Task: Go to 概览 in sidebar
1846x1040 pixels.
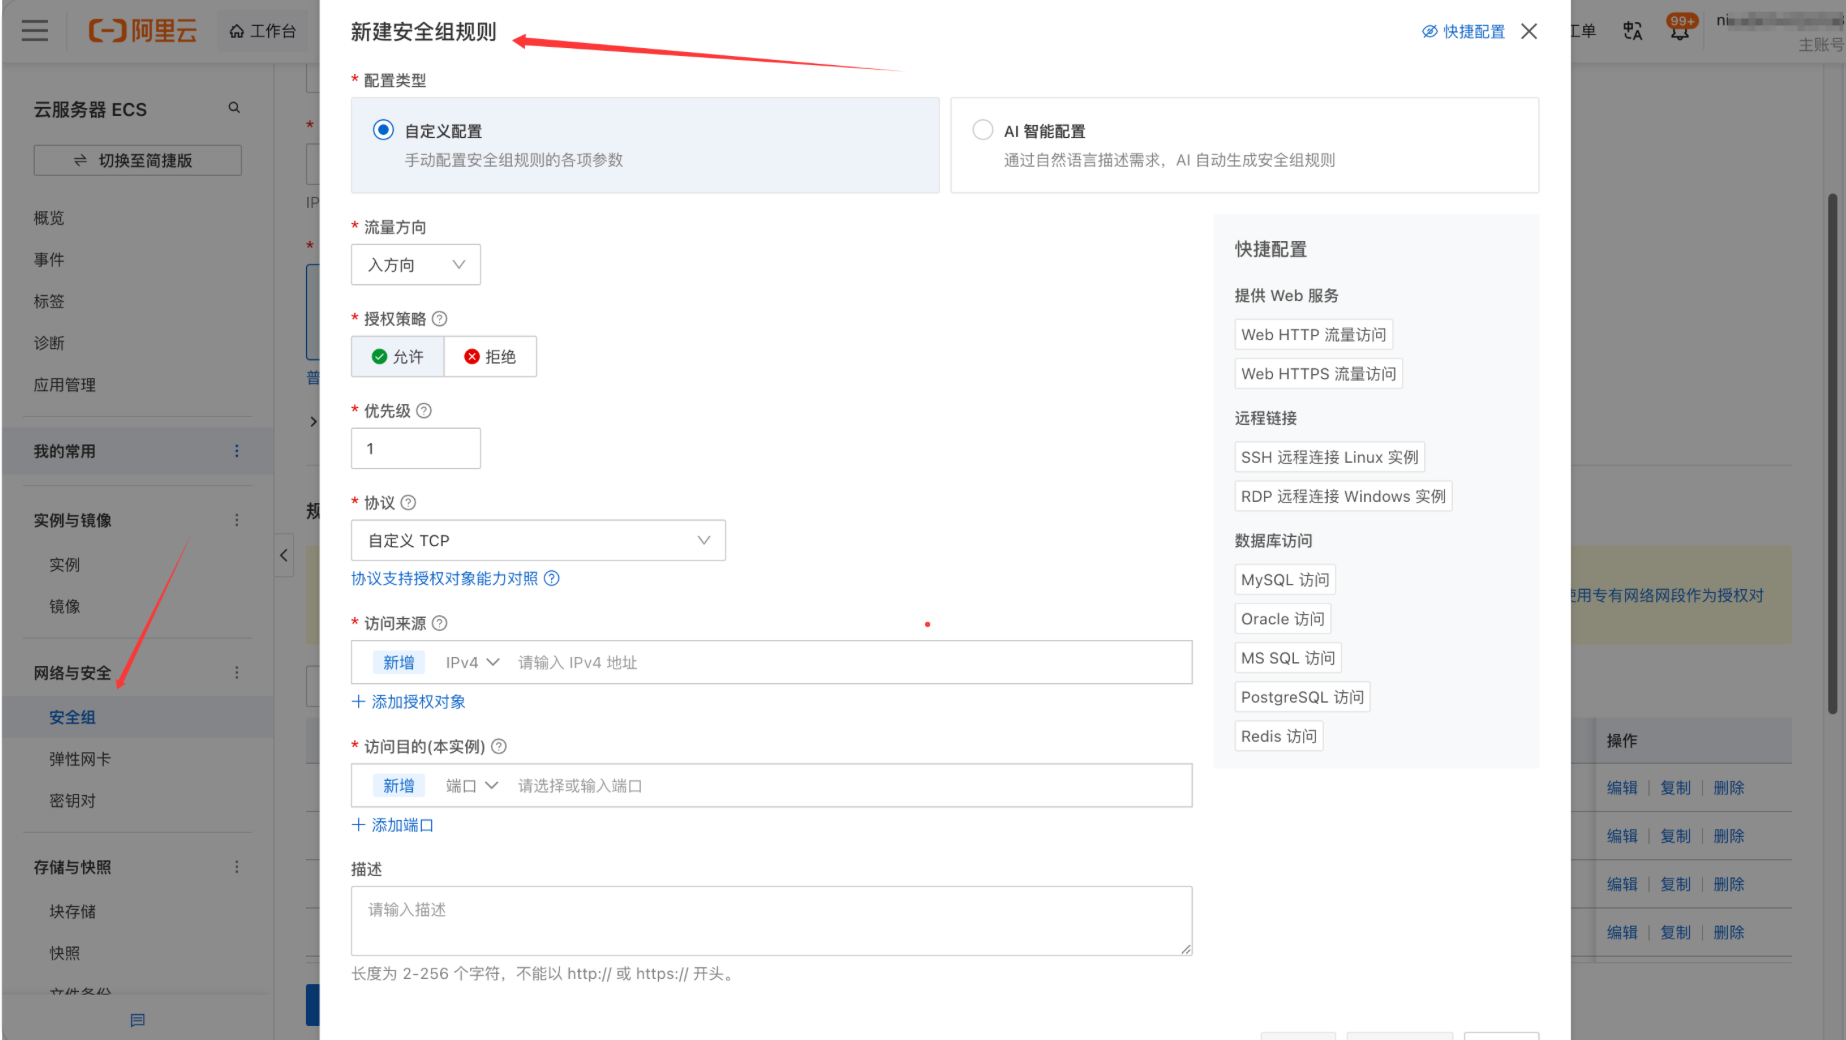Action: pos(49,218)
